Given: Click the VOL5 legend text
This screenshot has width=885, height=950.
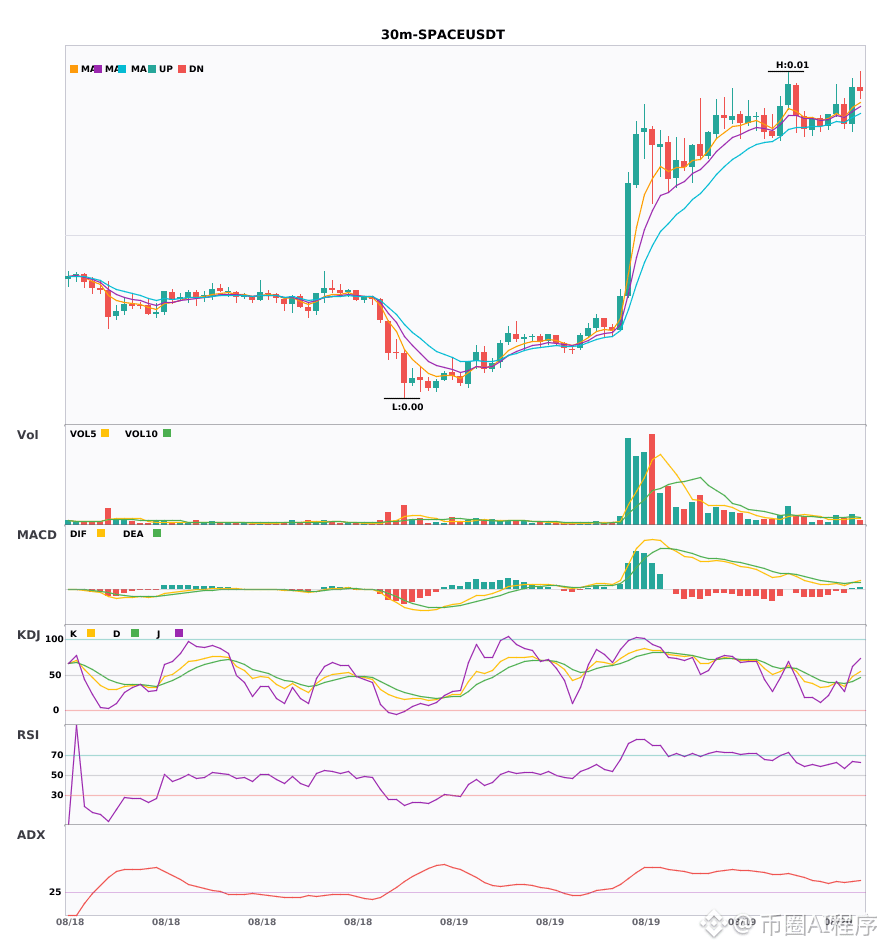Looking at the screenshot, I should coord(83,434).
